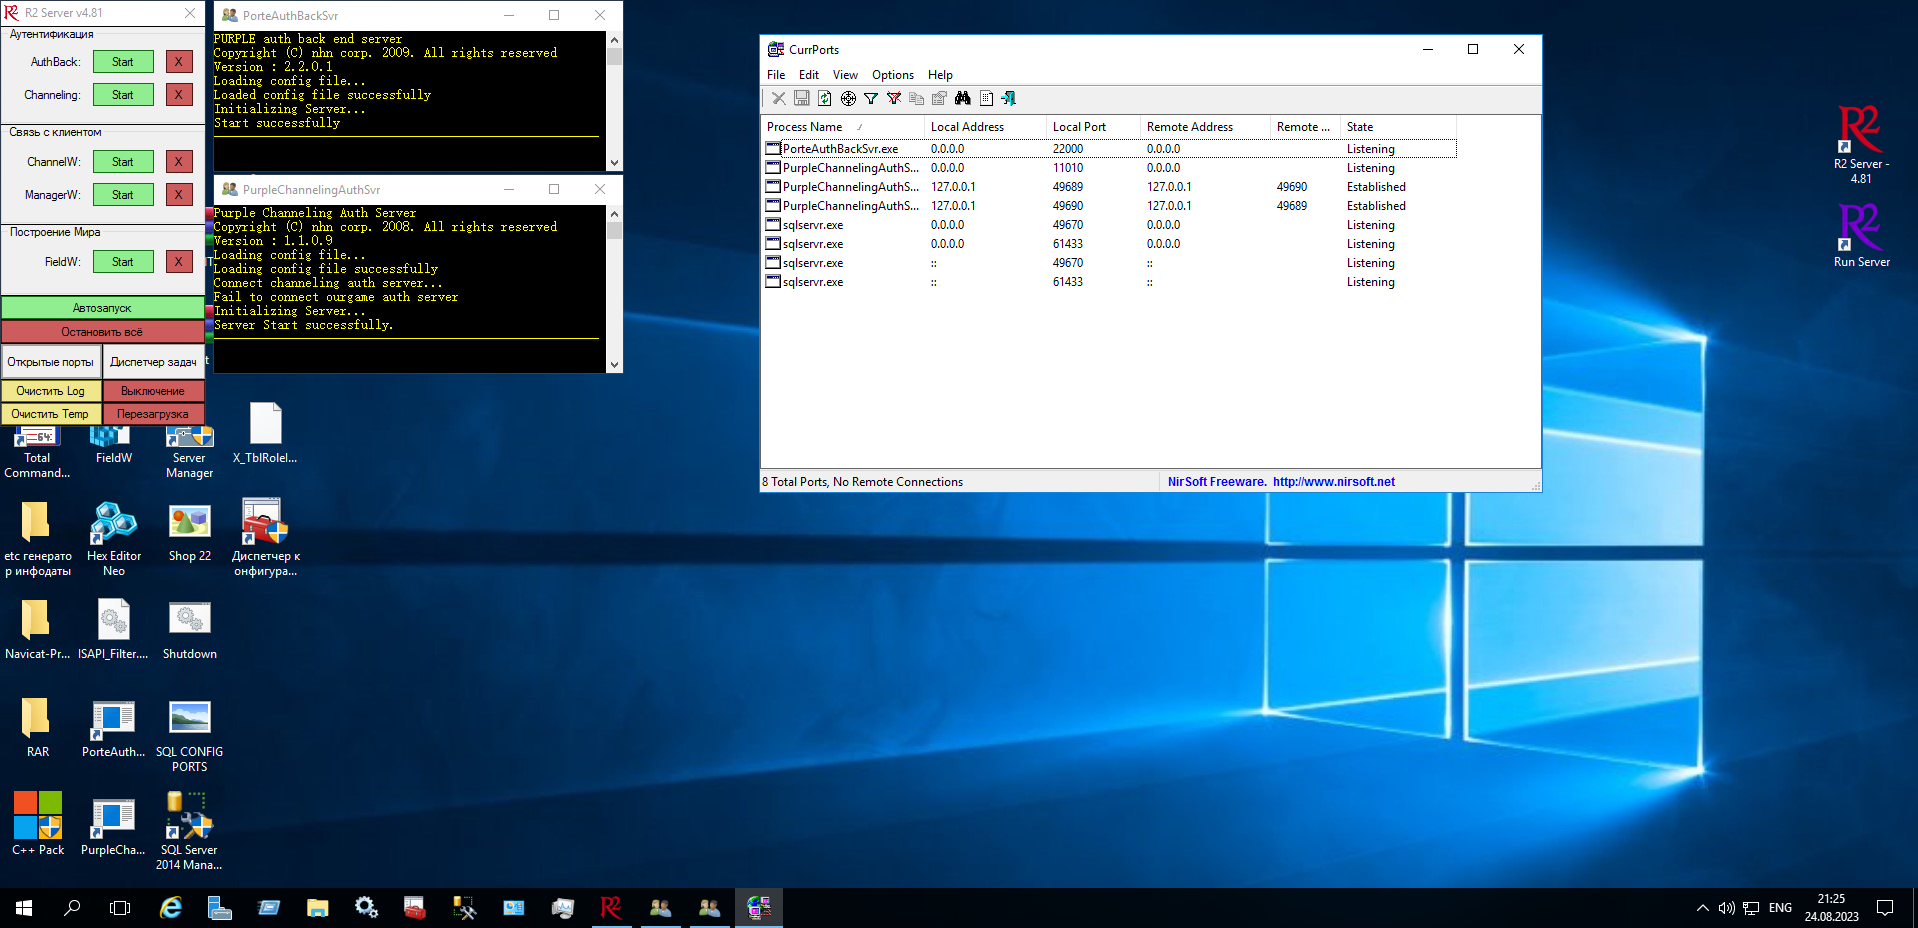The image size is (1918, 928).
Task: Open SQL Server 2014 Management desktop icon
Action: point(189,832)
